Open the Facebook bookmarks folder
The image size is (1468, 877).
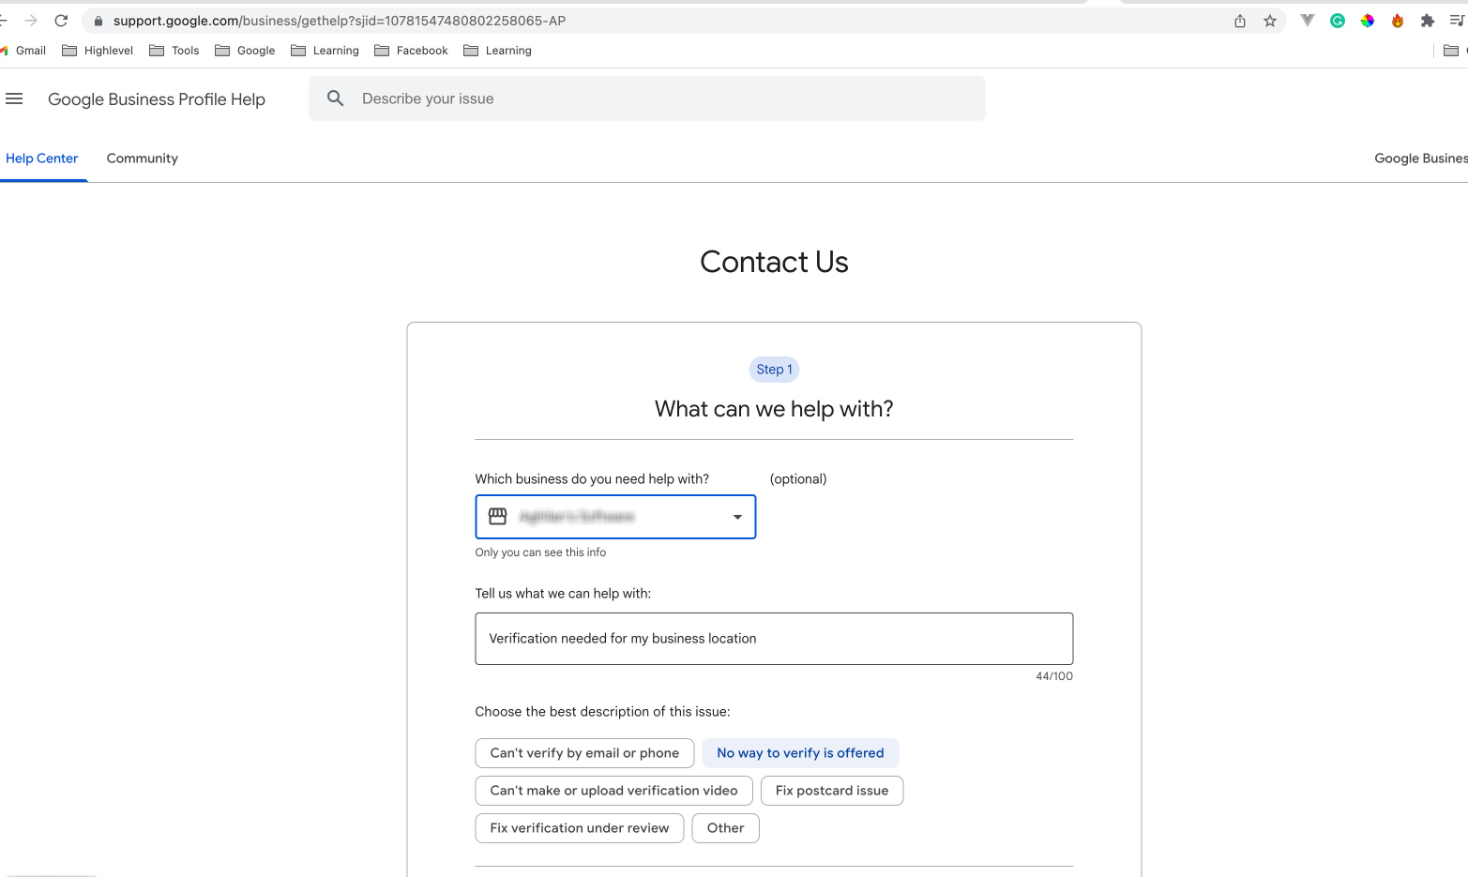click(x=411, y=51)
